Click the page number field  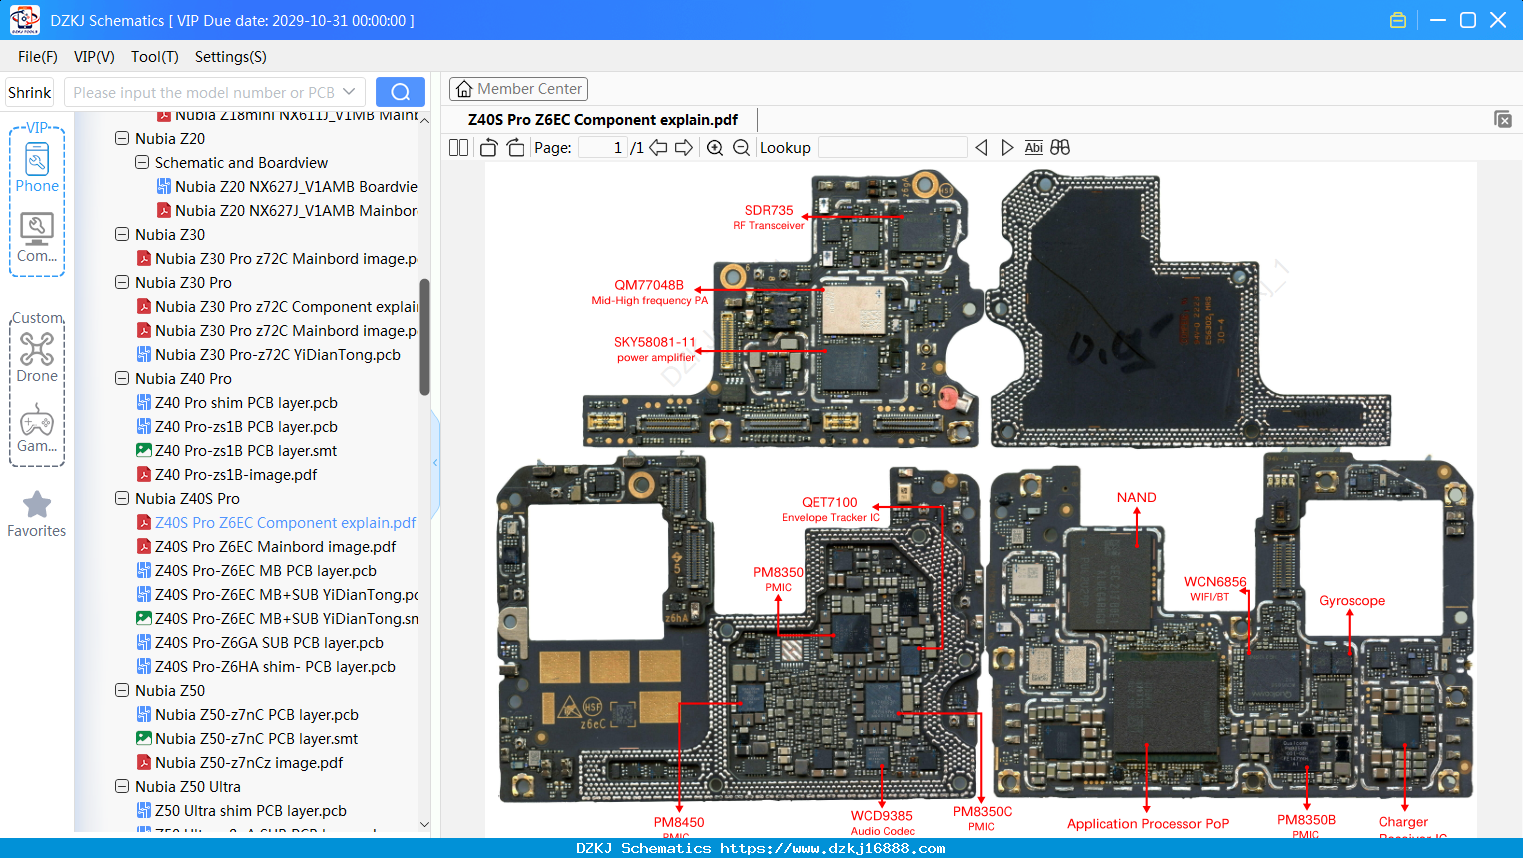[x=603, y=148]
